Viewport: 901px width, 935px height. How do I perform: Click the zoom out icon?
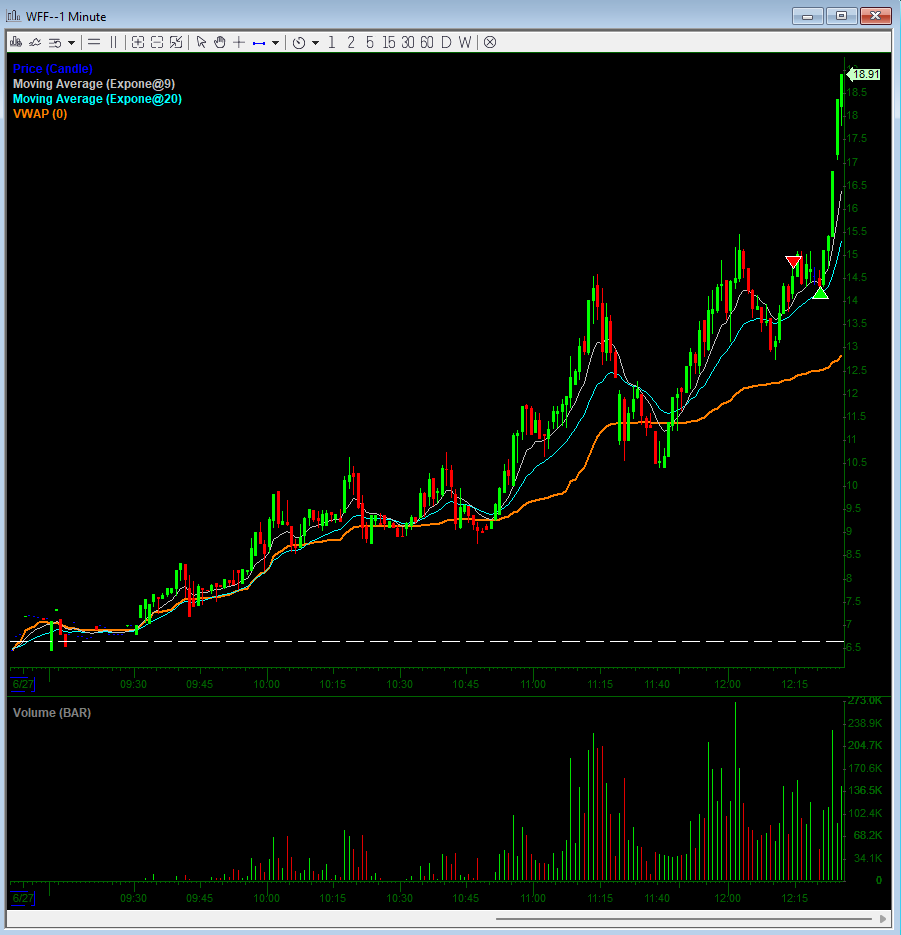157,42
